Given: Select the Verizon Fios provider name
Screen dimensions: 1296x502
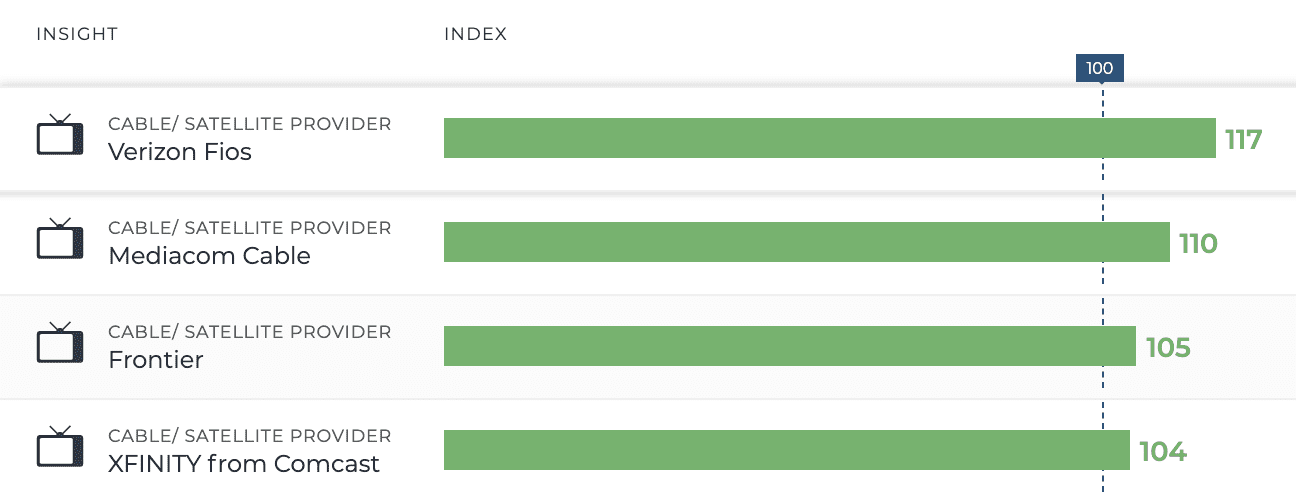Looking at the screenshot, I should (x=180, y=152).
